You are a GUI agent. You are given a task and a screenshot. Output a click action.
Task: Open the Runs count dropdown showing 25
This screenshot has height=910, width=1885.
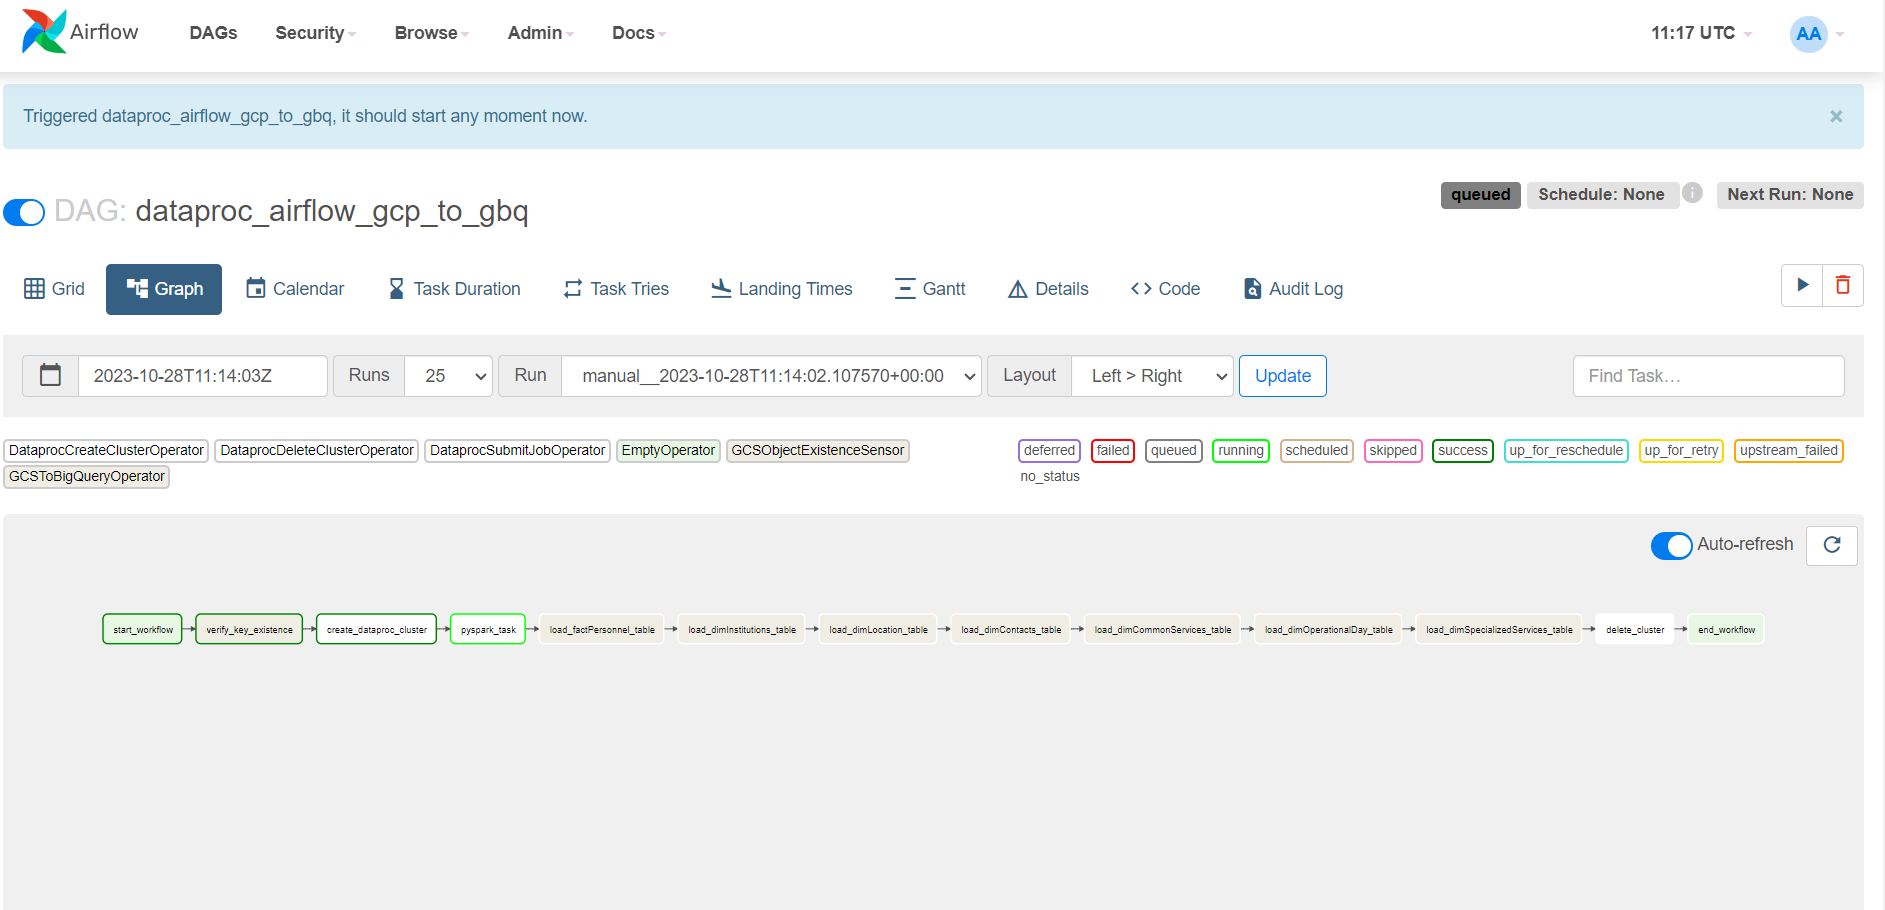click(448, 376)
